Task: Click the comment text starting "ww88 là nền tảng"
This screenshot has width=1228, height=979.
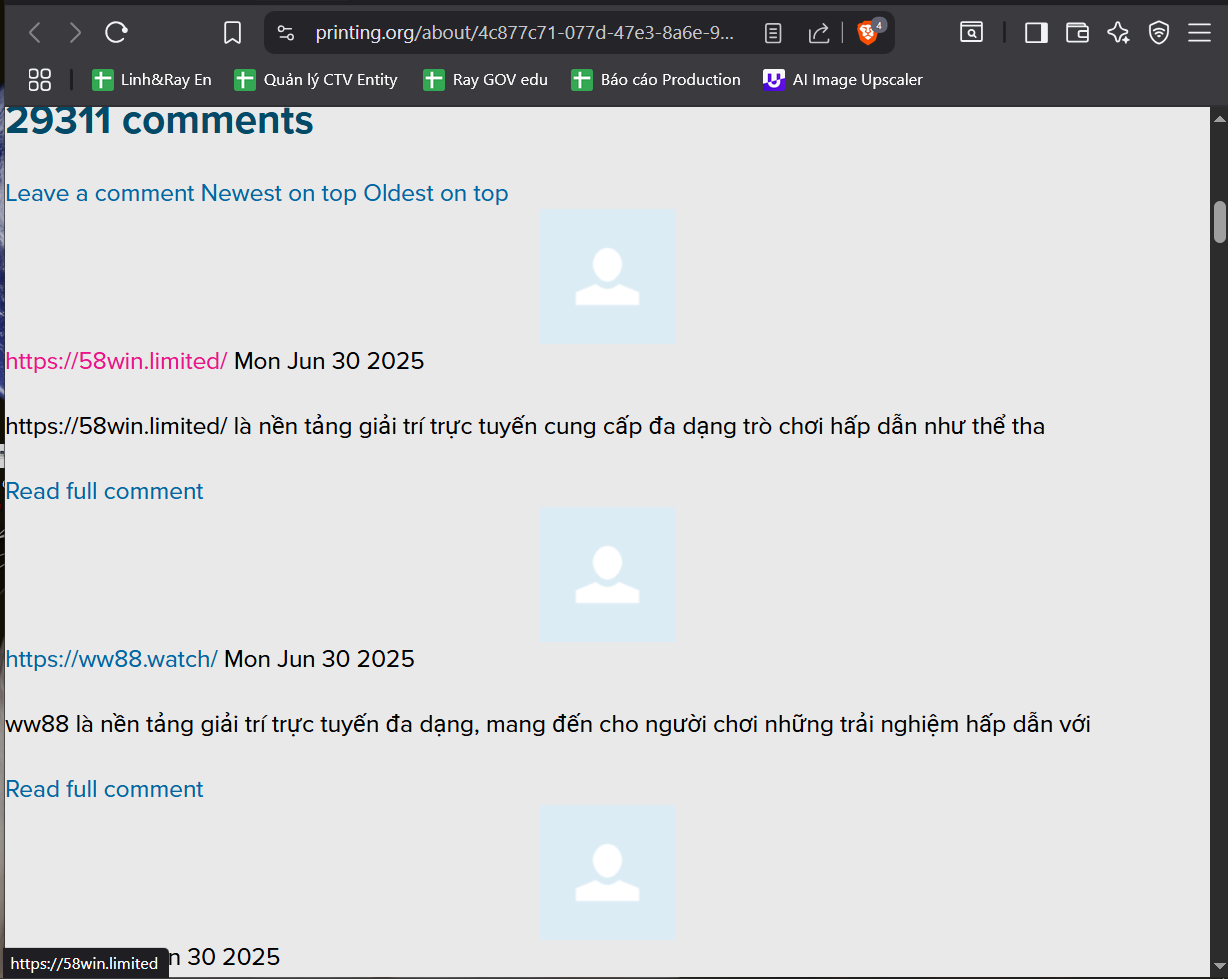Action: pyautogui.click(x=548, y=725)
